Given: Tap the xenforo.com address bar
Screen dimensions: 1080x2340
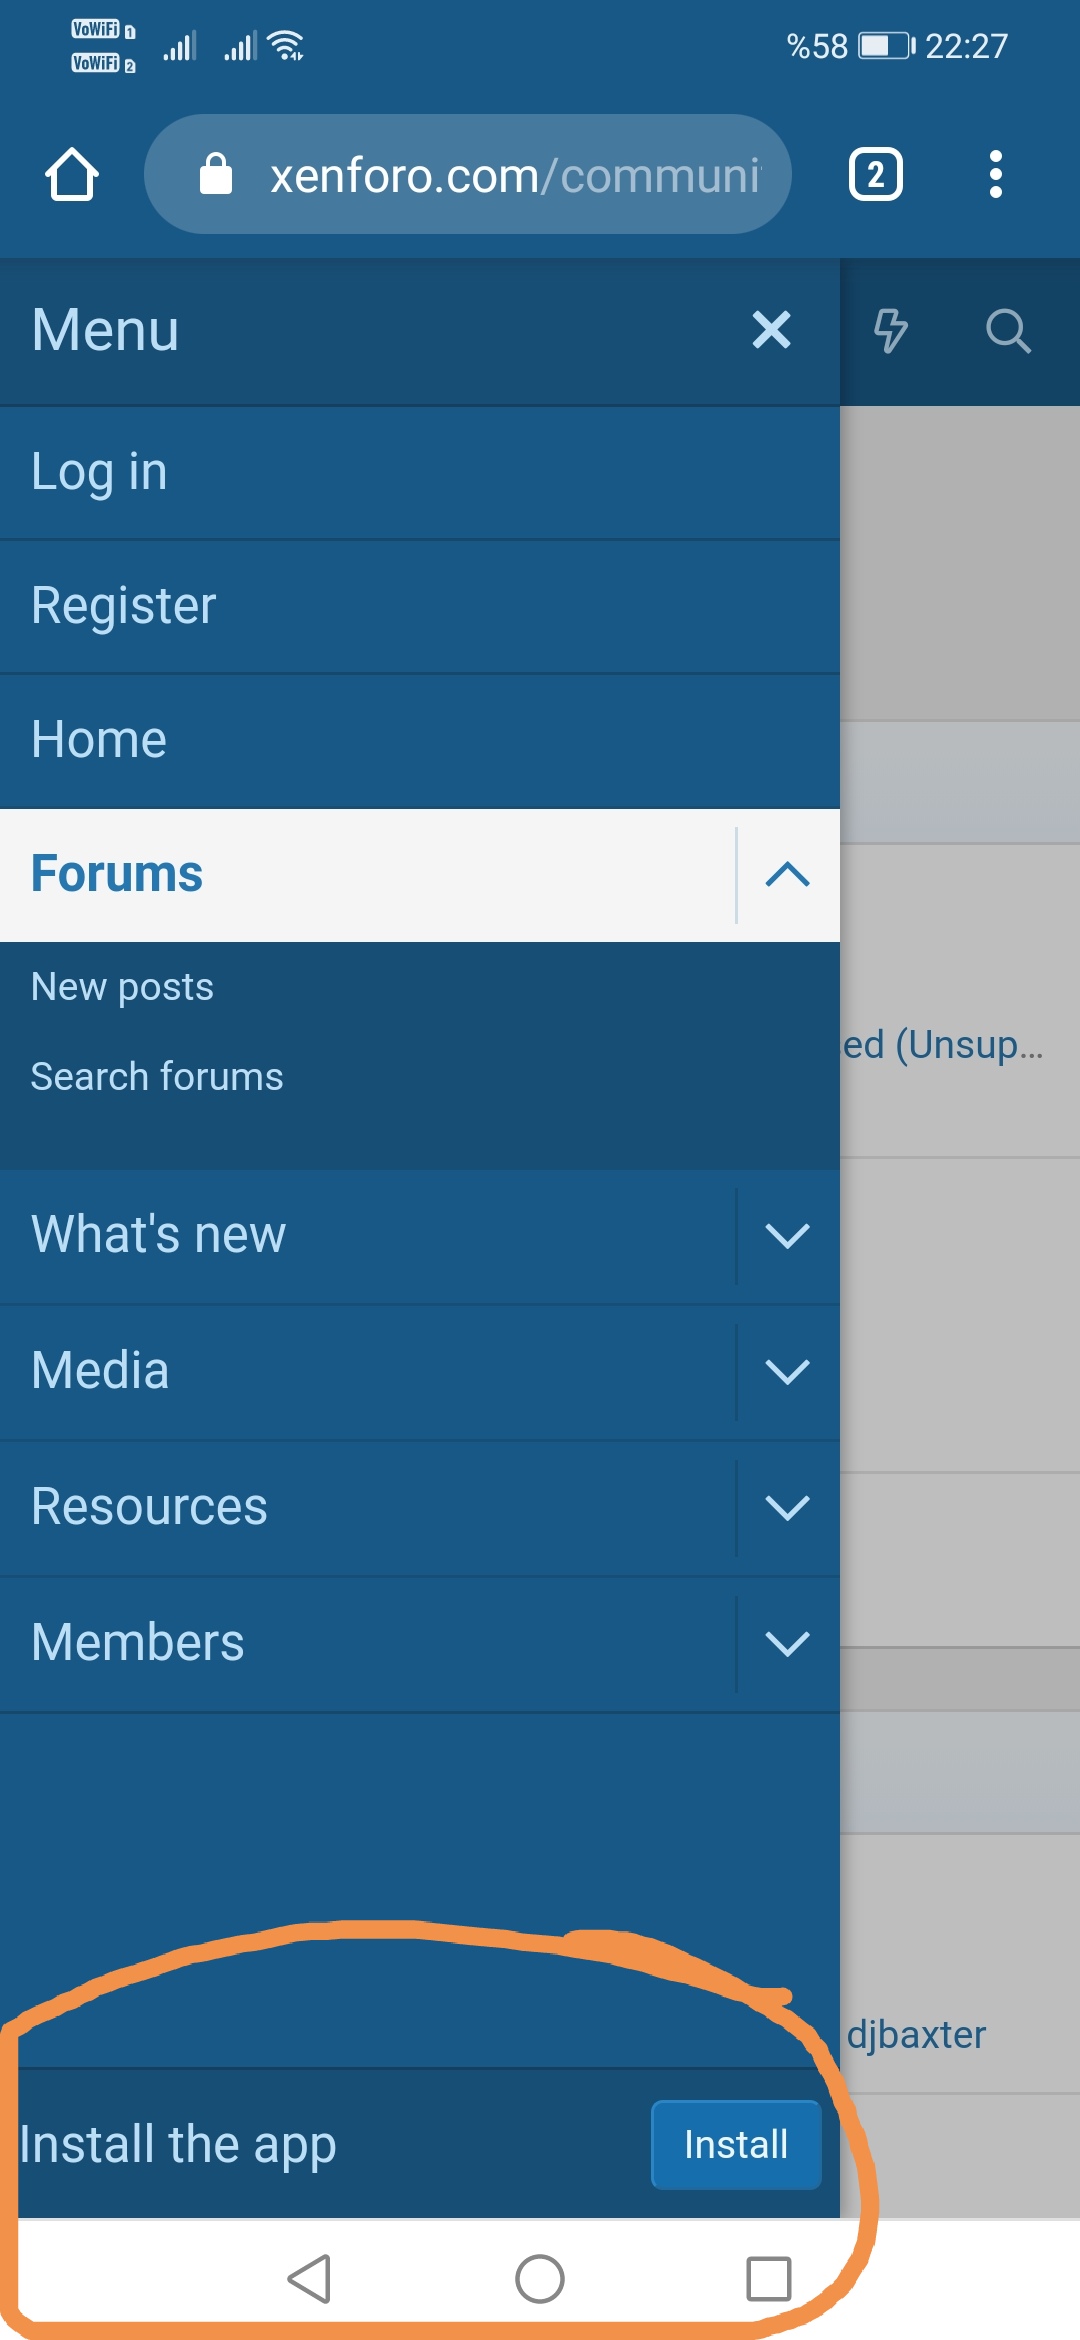Looking at the screenshot, I should click(468, 174).
